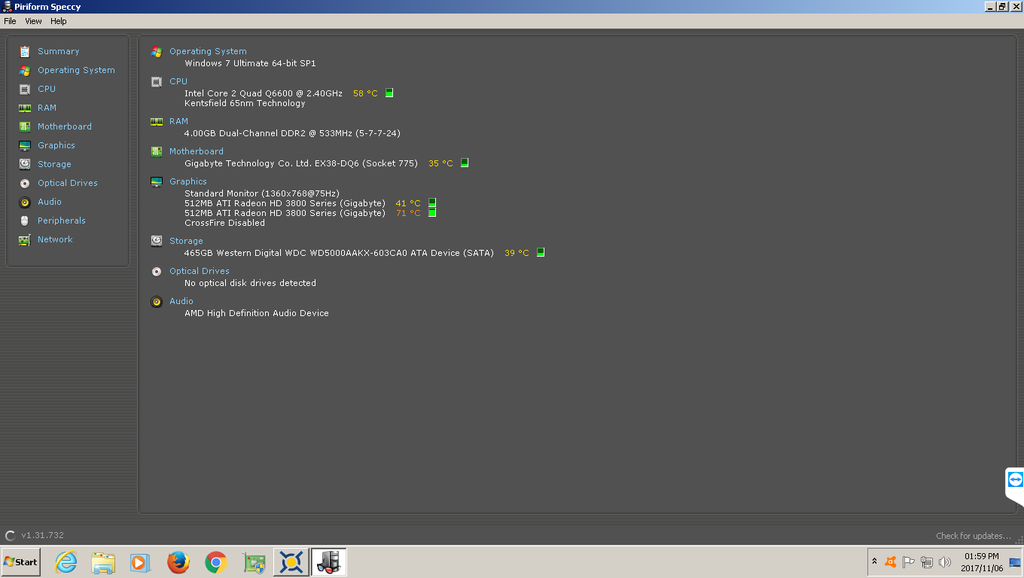Screen dimensions: 1024x578
Task: Open Network in the sidebar
Action: coord(55,240)
